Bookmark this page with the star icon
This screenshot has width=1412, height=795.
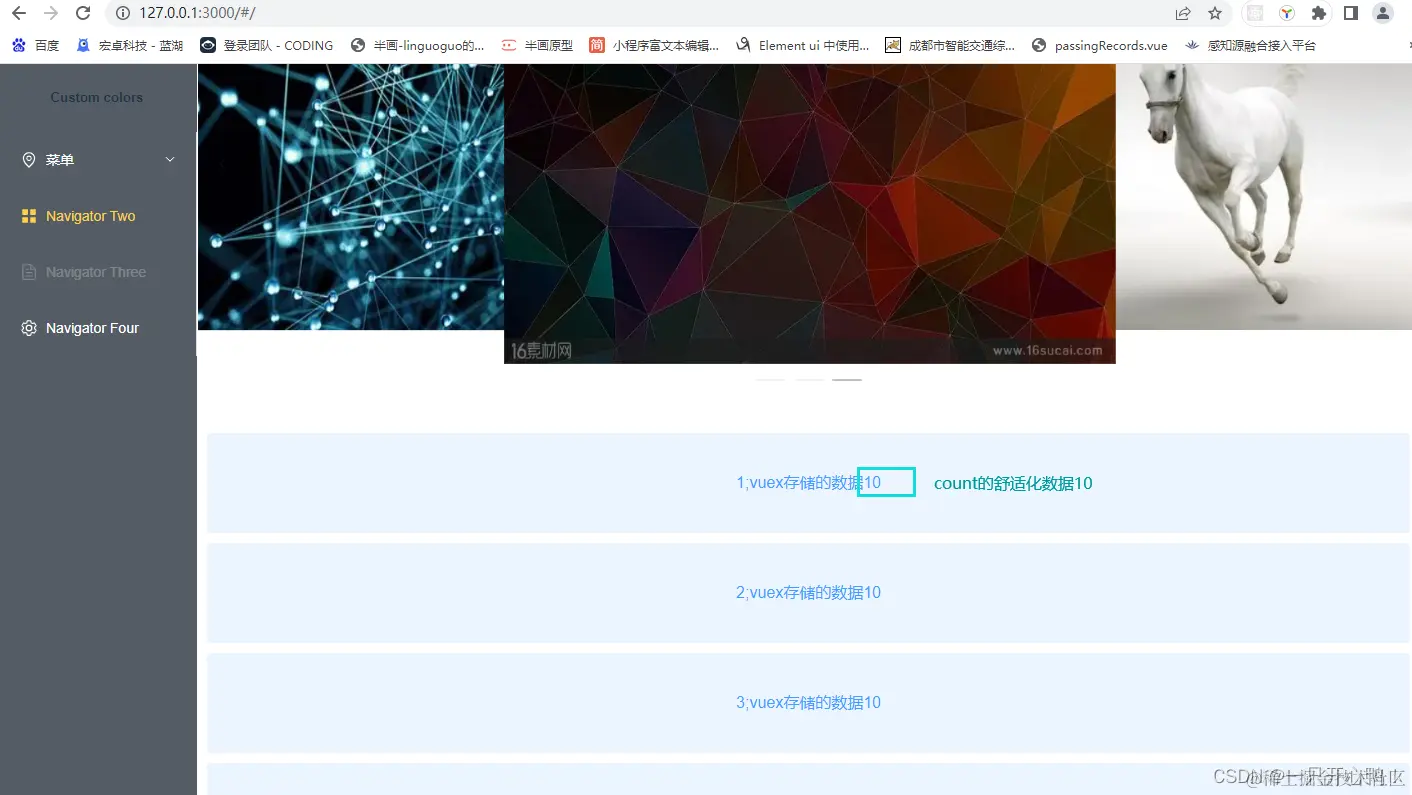coord(1215,13)
